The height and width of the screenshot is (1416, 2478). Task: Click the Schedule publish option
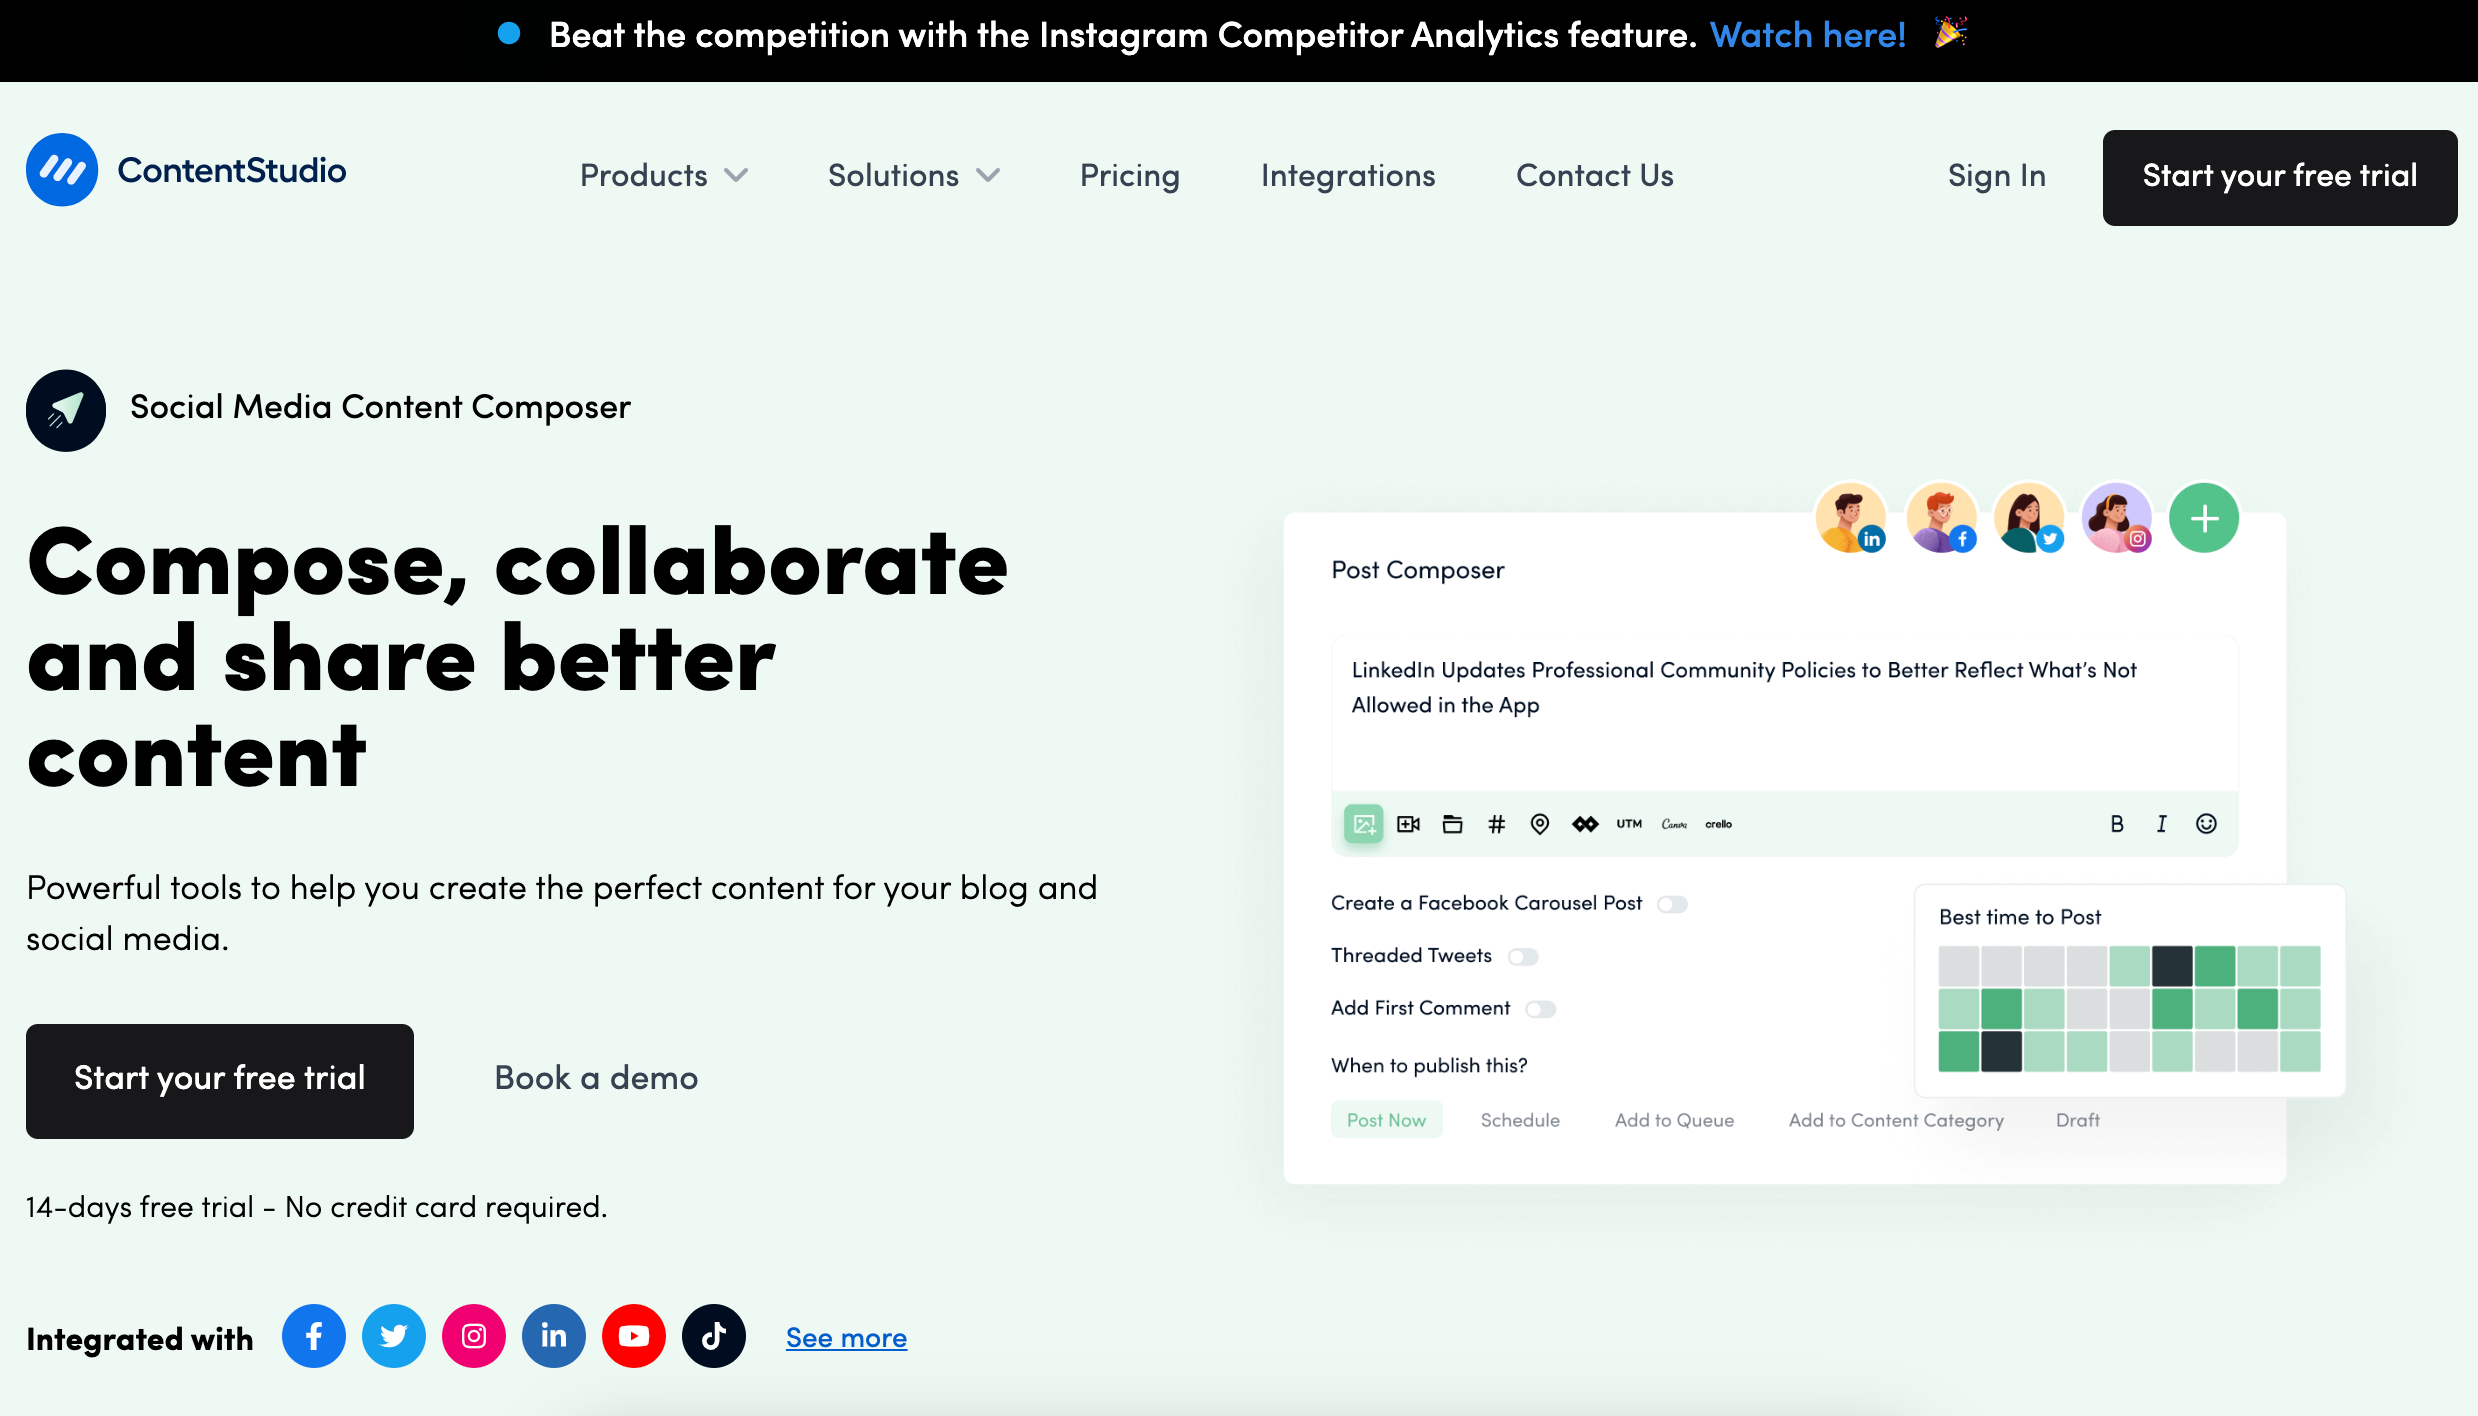click(x=1520, y=1120)
